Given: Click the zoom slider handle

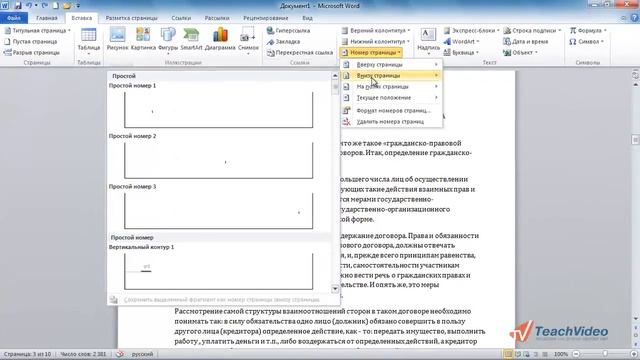Looking at the screenshot, I should tap(605, 354).
